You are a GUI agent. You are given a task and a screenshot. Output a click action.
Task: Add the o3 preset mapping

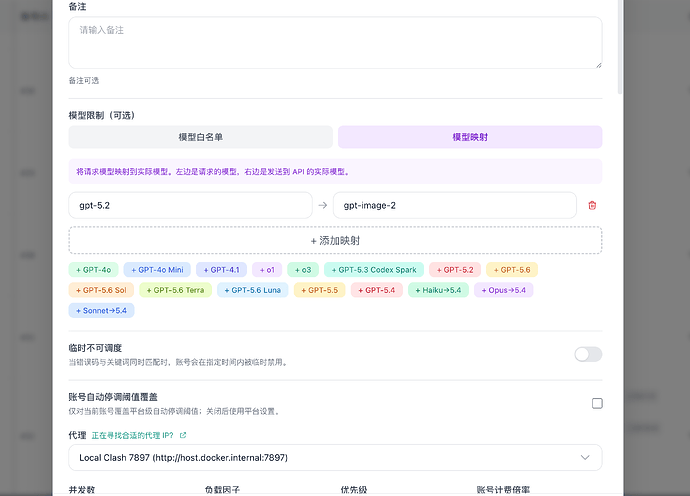point(303,270)
